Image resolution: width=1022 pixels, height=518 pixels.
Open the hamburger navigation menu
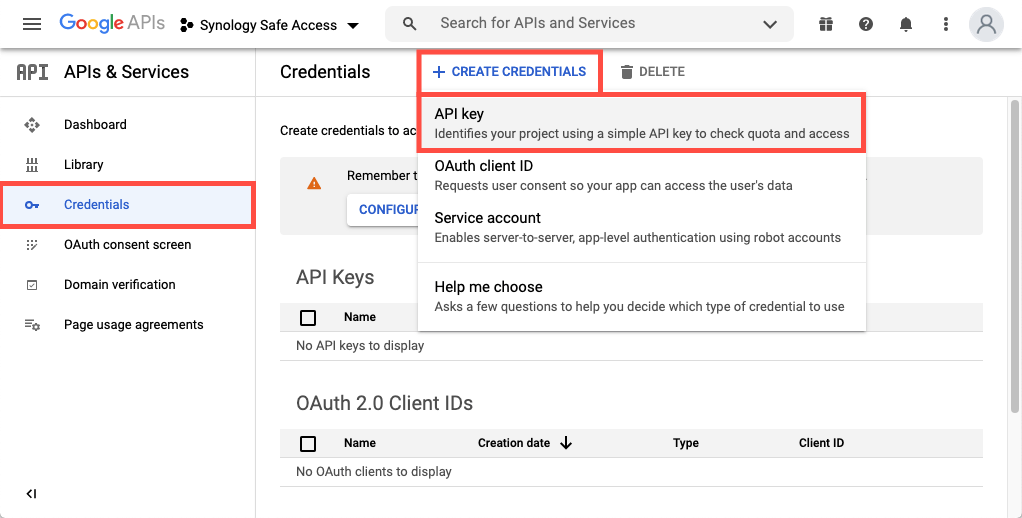pos(32,25)
